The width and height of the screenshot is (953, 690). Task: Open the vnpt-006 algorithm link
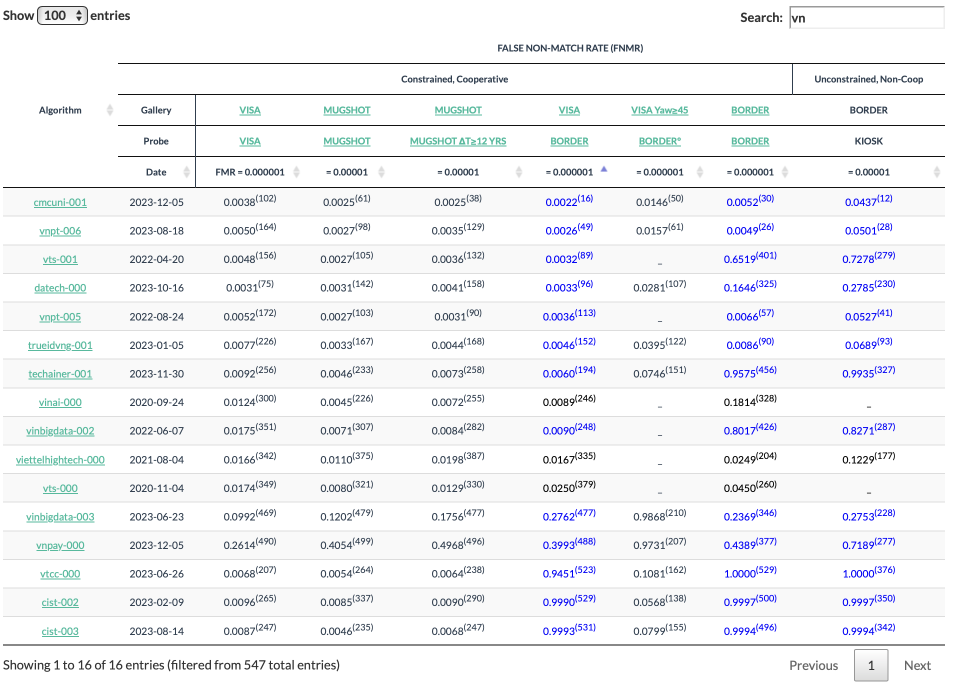click(60, 231)
